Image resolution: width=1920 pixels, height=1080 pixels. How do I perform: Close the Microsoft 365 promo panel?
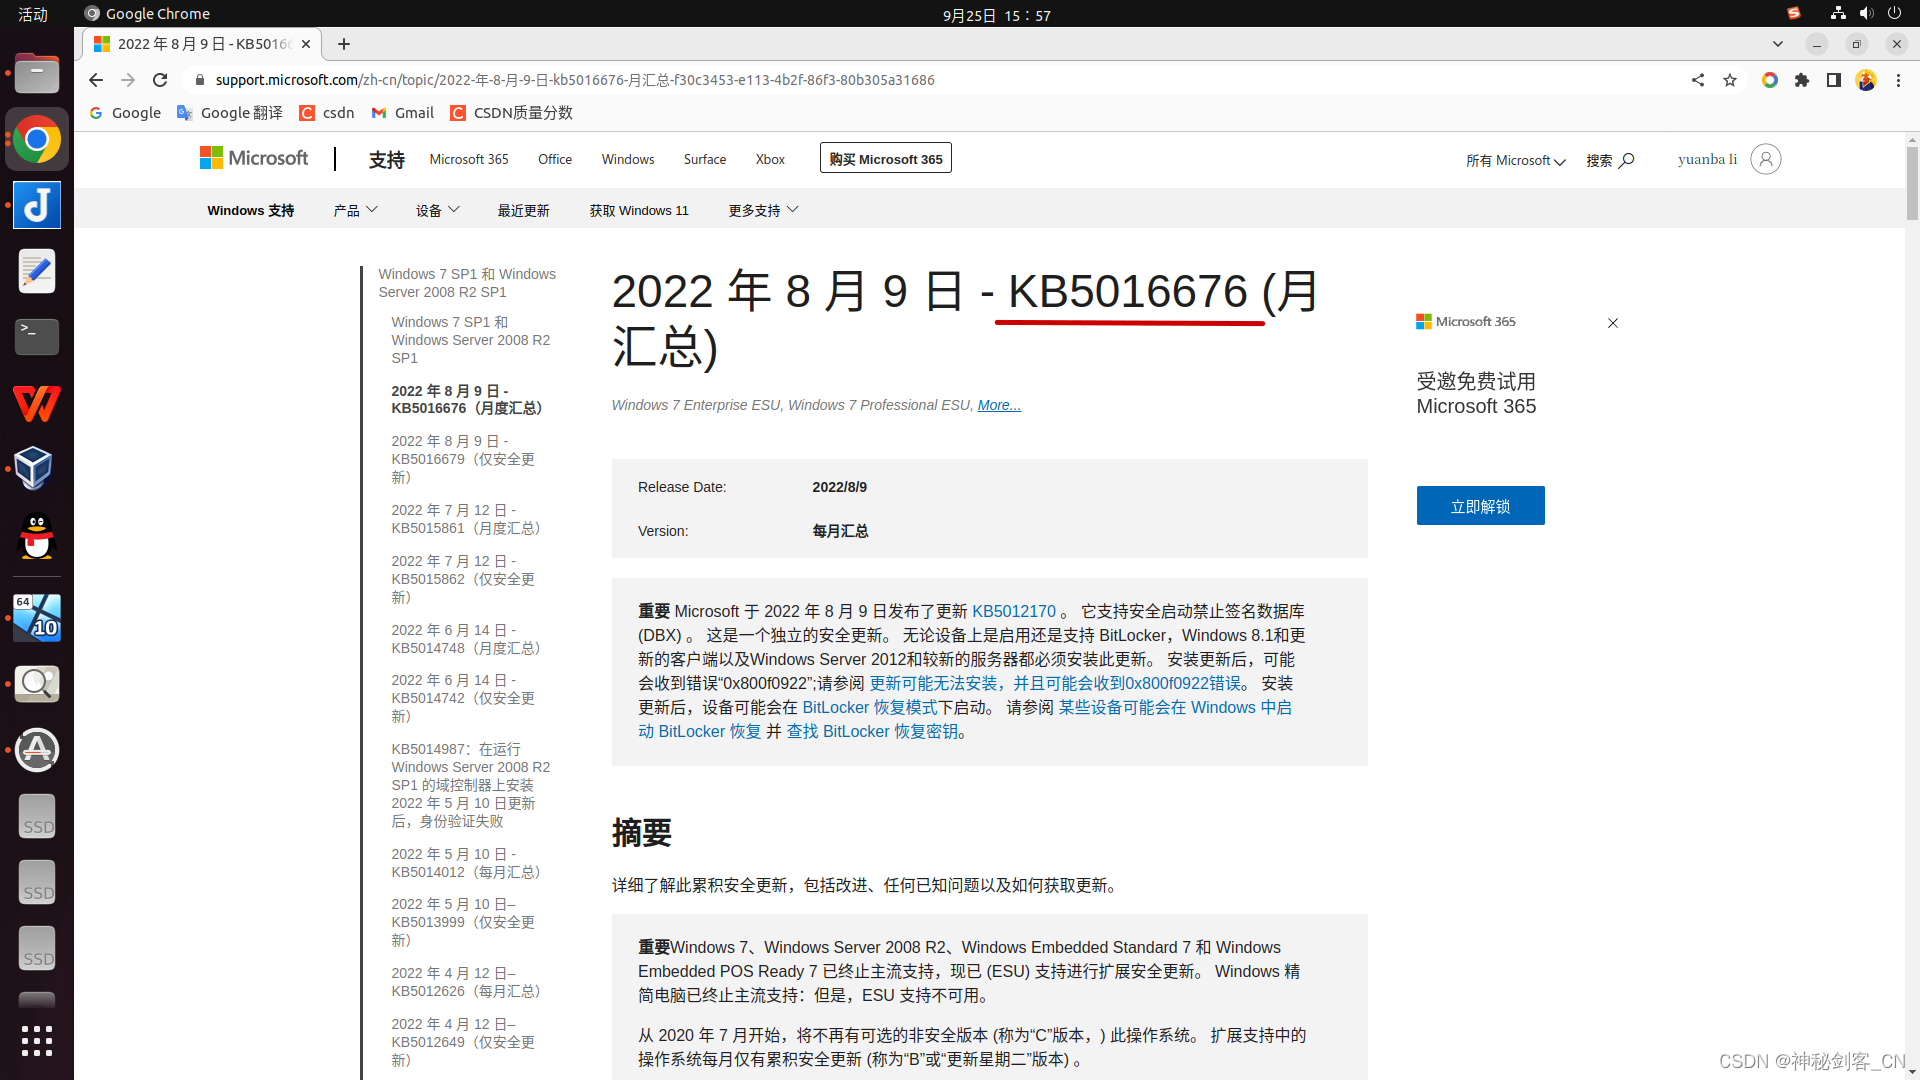point(1613,323)
